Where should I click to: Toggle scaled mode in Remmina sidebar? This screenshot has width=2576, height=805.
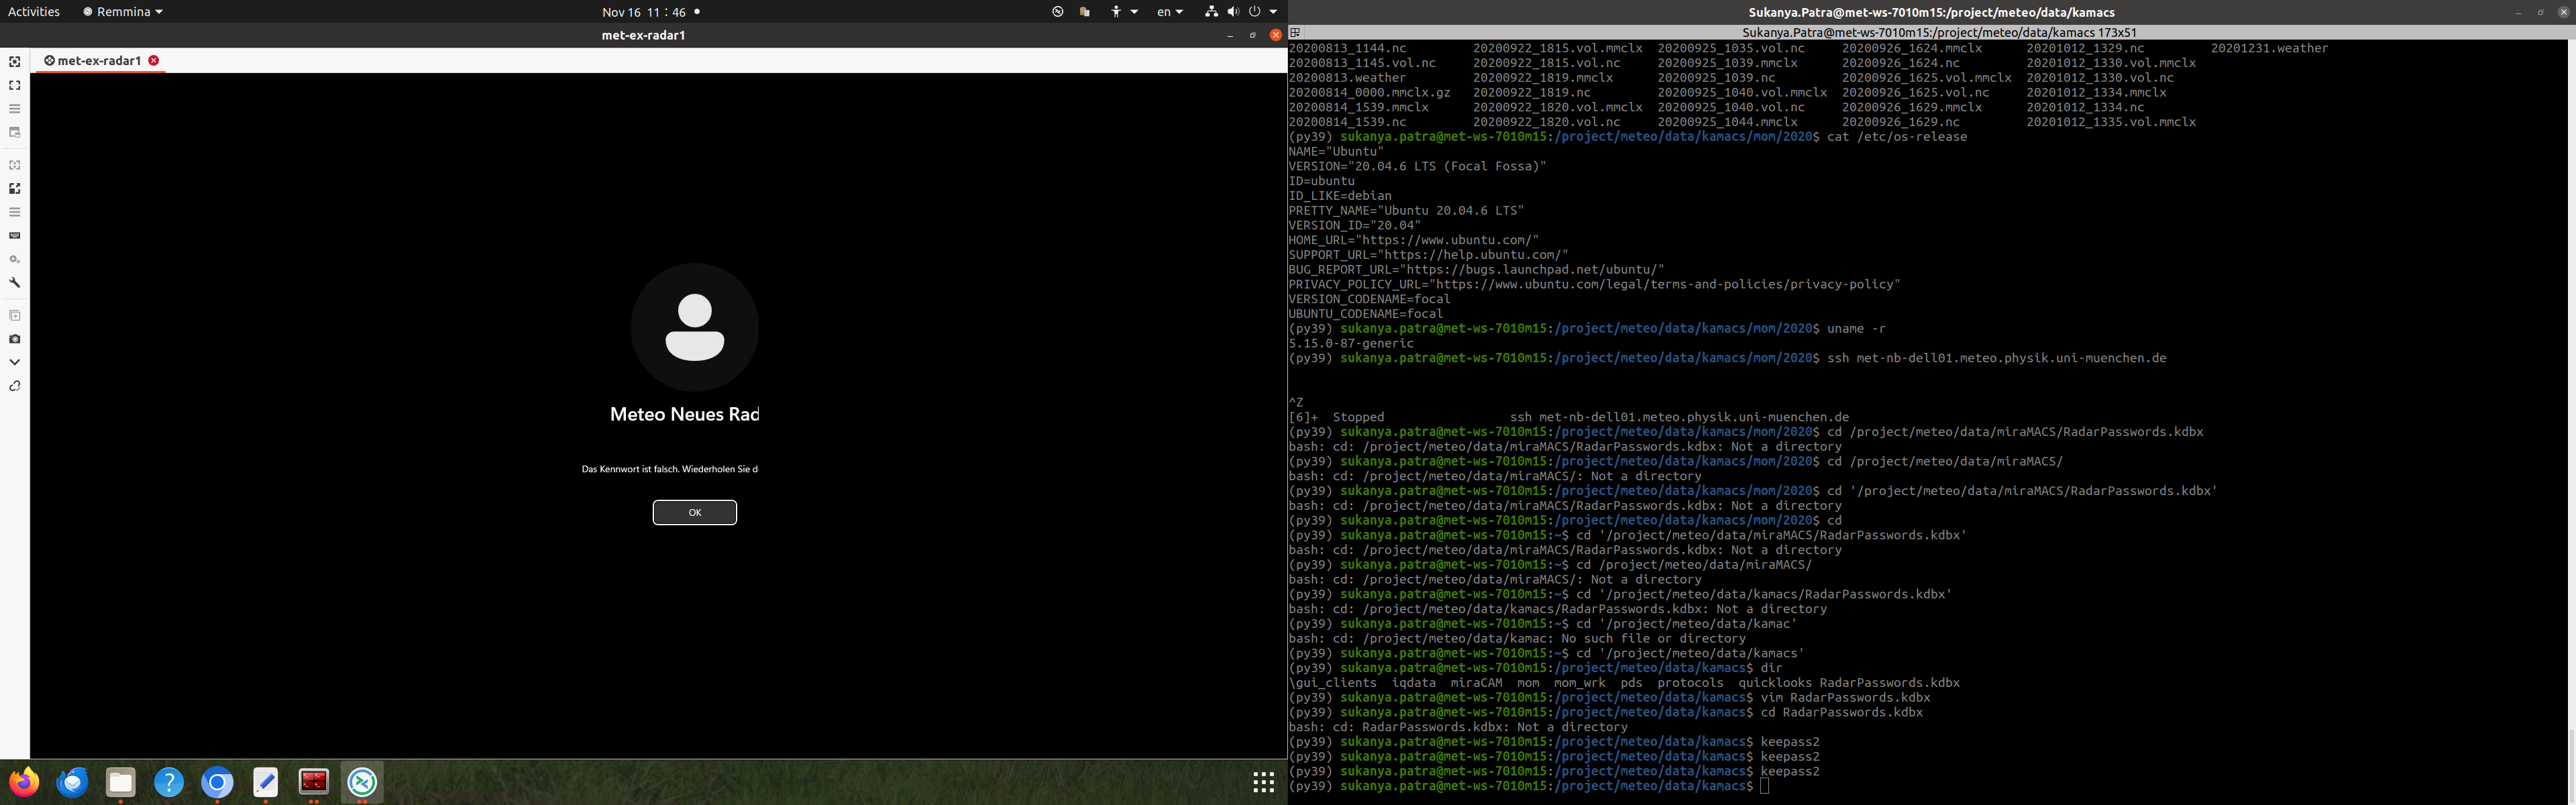(14, 189)
